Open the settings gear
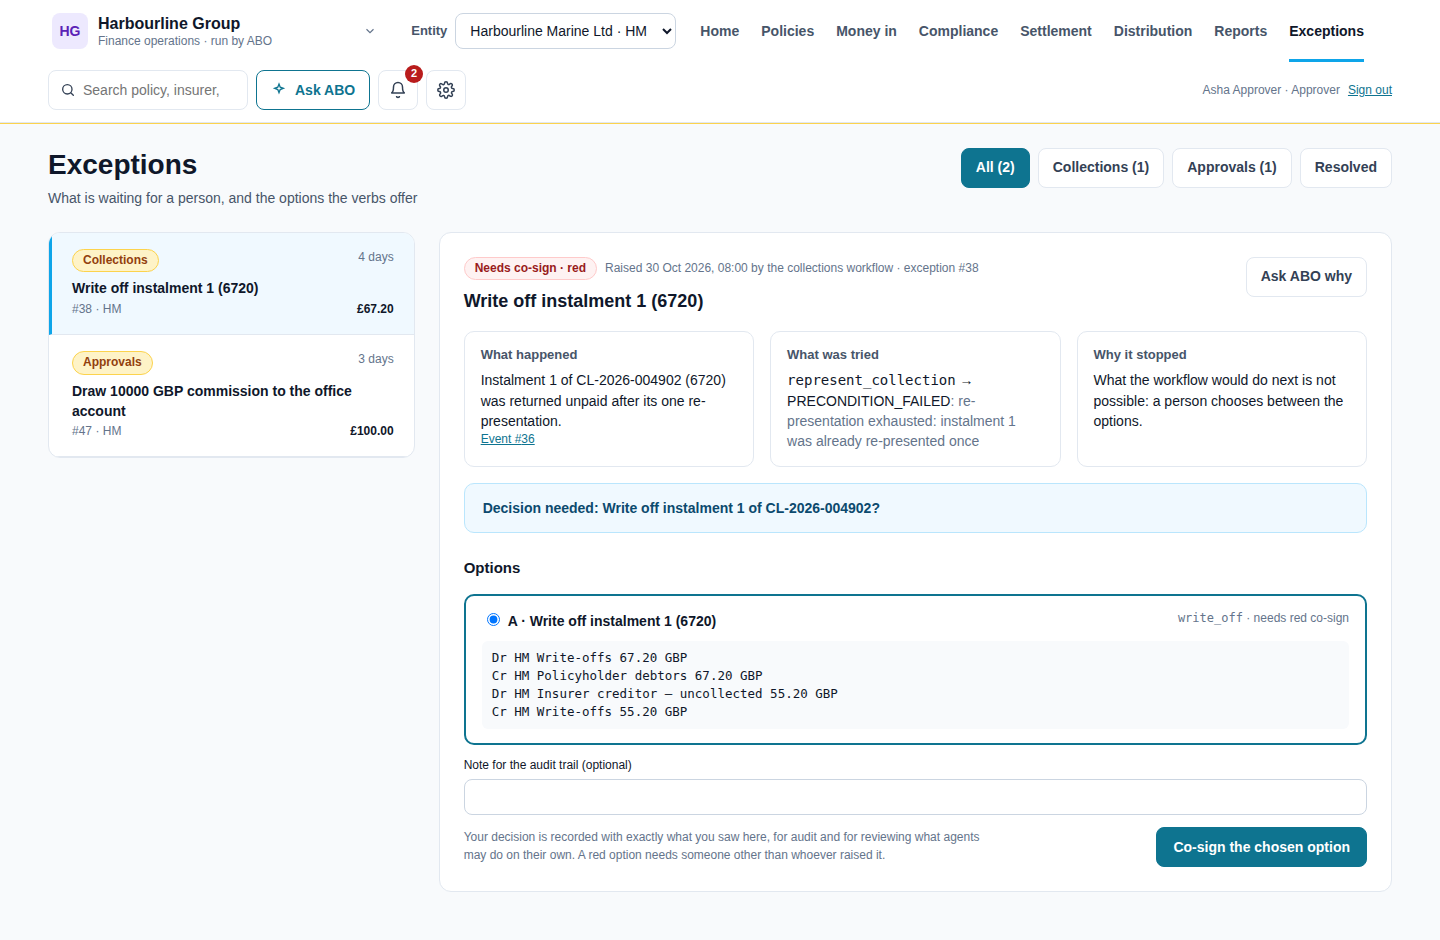Viewport: 1440px width, 940px height. (x=446, y=90)
